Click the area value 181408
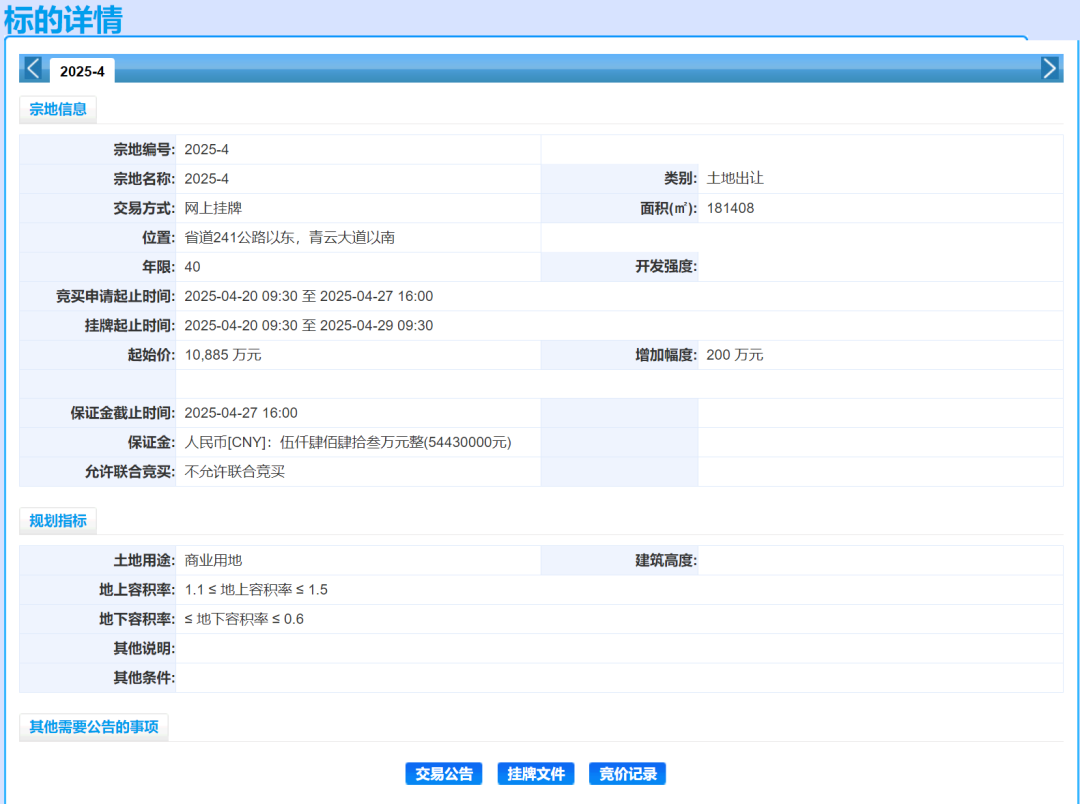Screen dimensions: 1080x804 [730, 208]
